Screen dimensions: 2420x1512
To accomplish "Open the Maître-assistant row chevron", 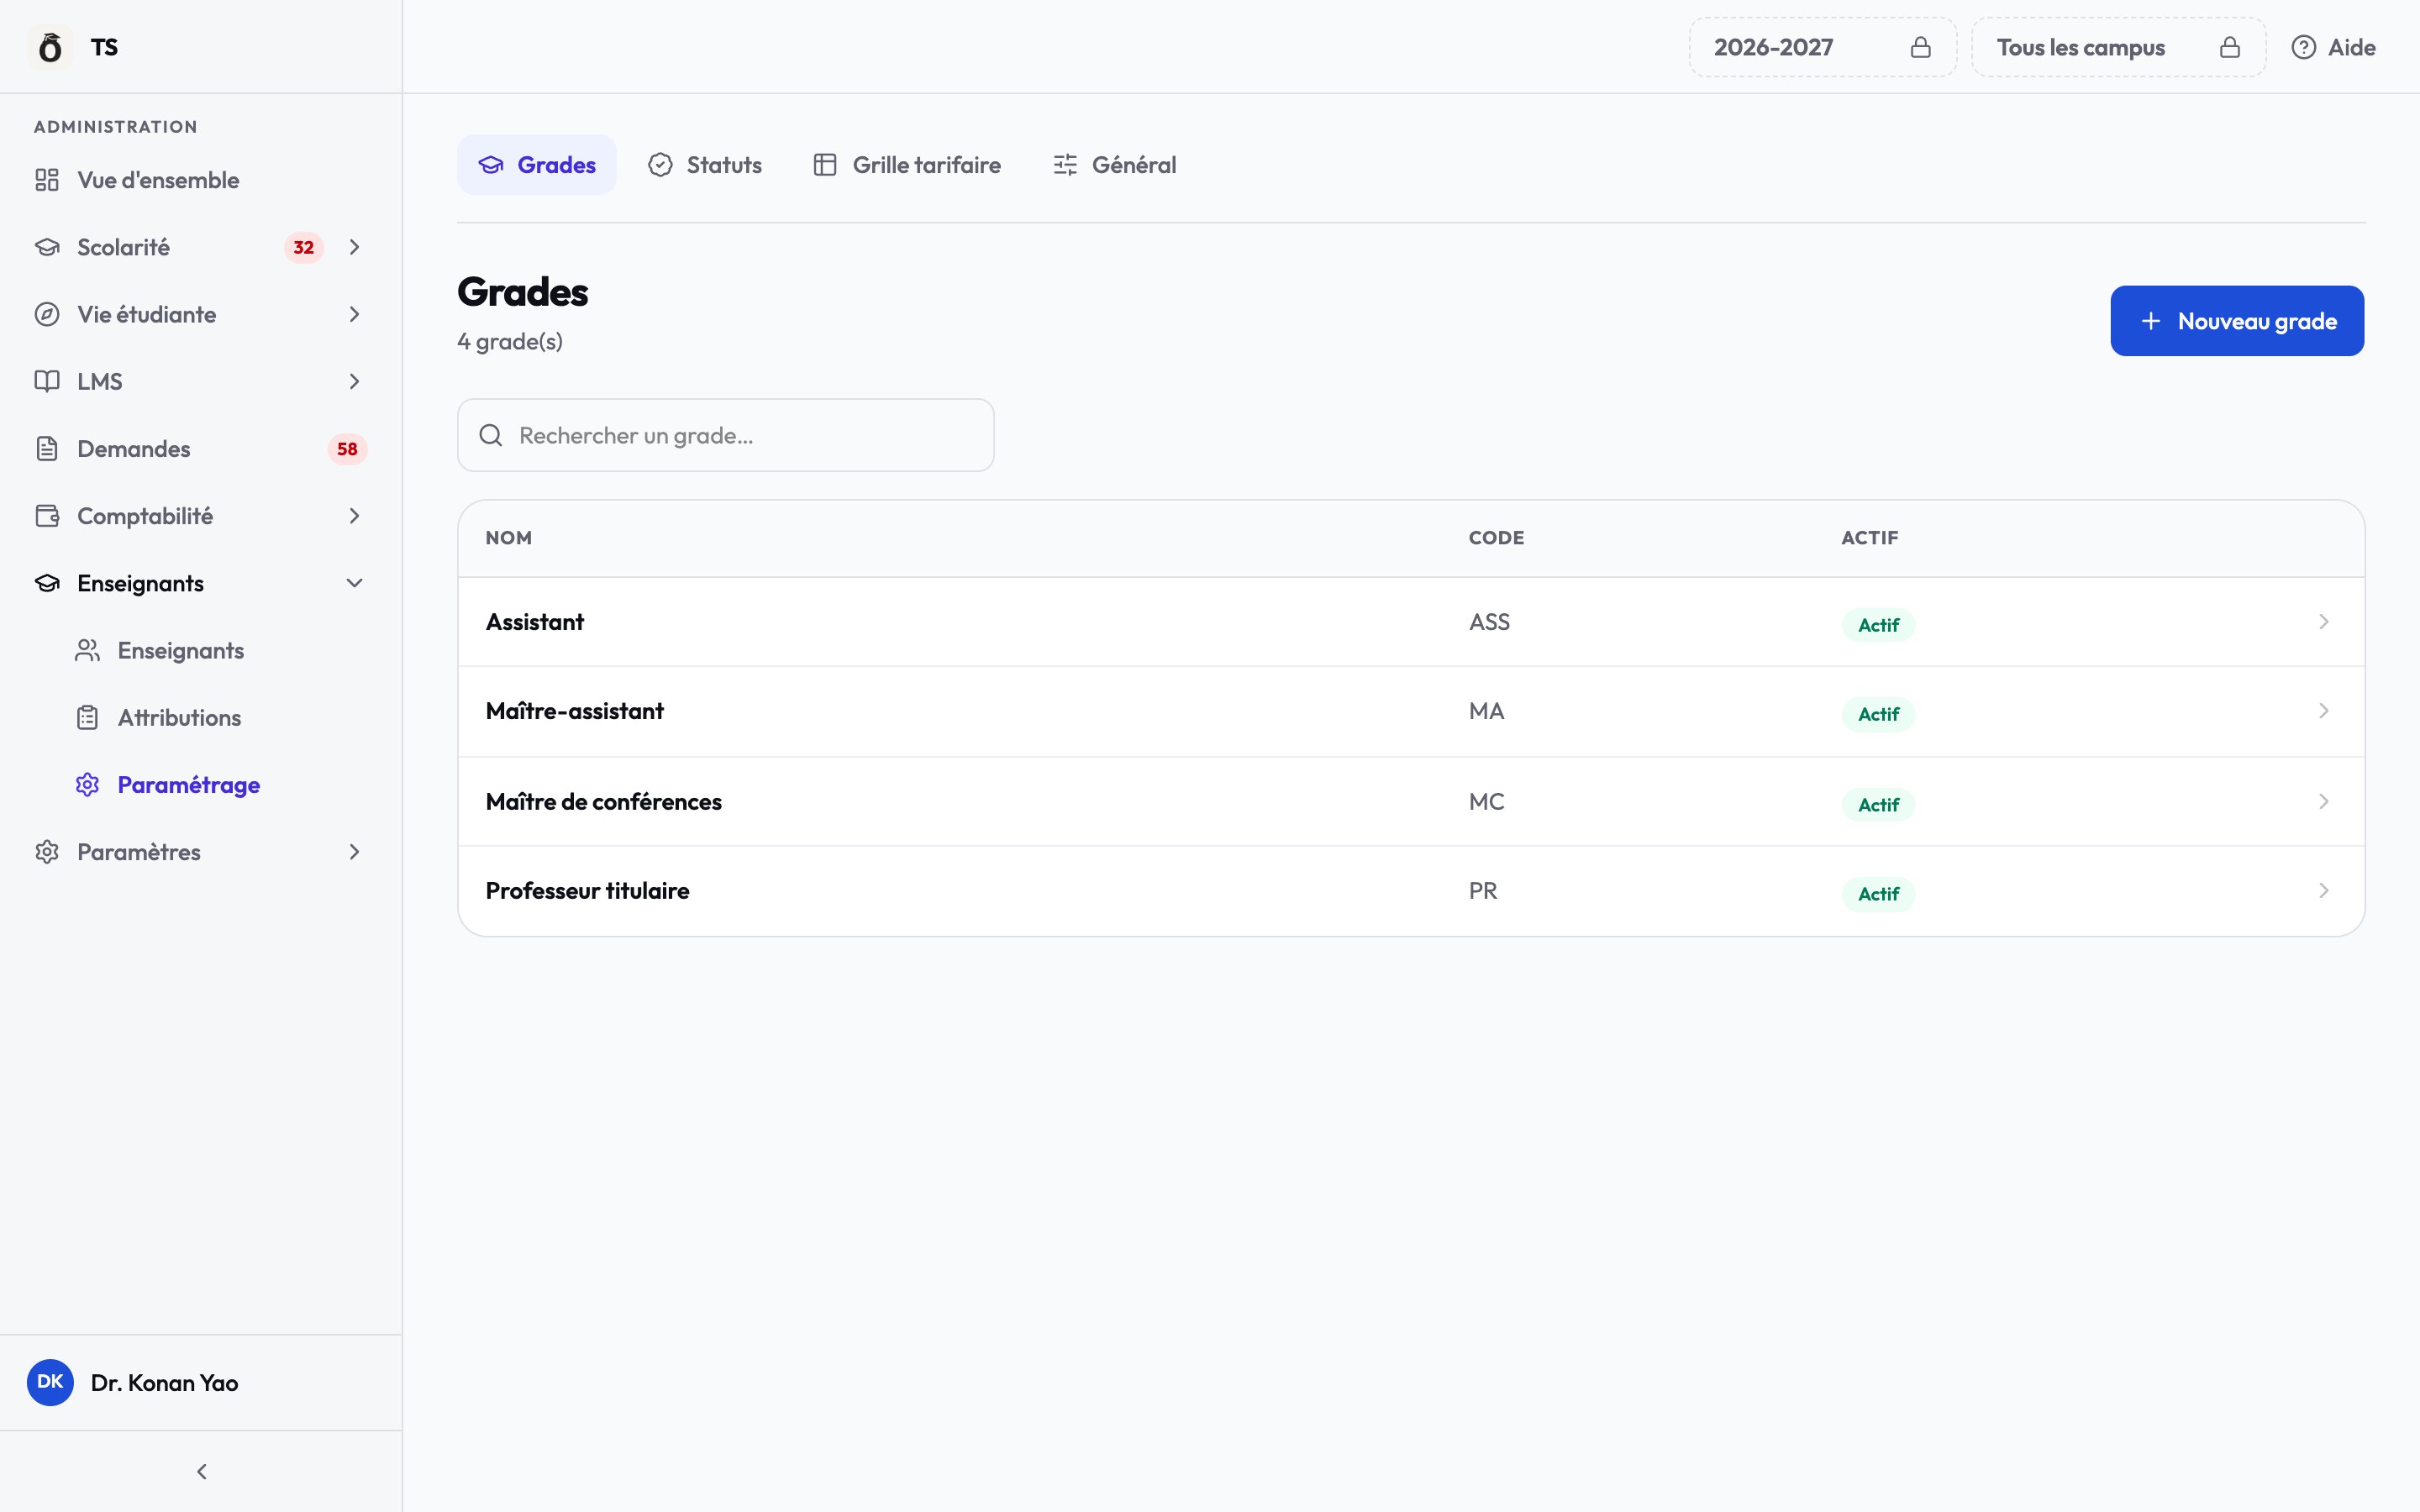I will point(2324,711).
